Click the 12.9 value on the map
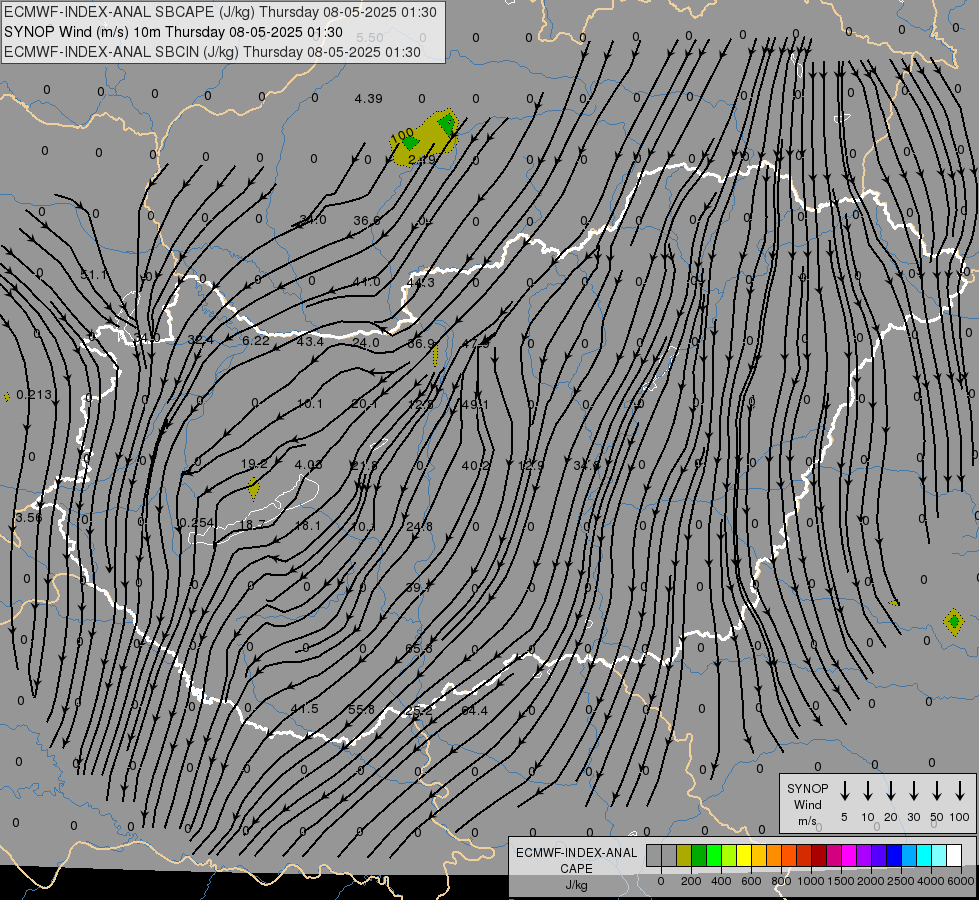This screenshot has height=900, width=979. tap(531, 465)
